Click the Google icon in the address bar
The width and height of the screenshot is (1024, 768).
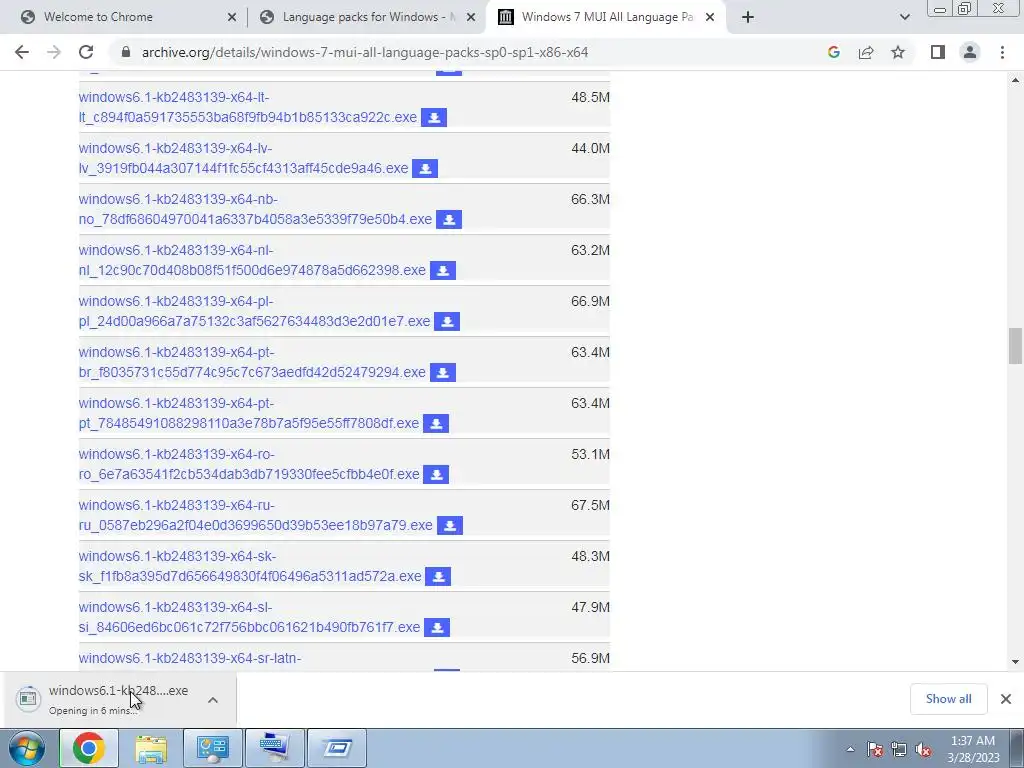click(833, 52)
